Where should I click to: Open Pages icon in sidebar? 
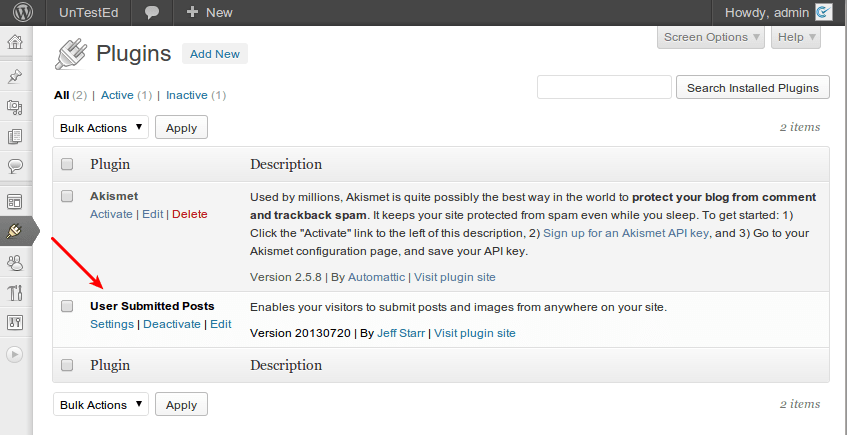click(x=15, y=136)
